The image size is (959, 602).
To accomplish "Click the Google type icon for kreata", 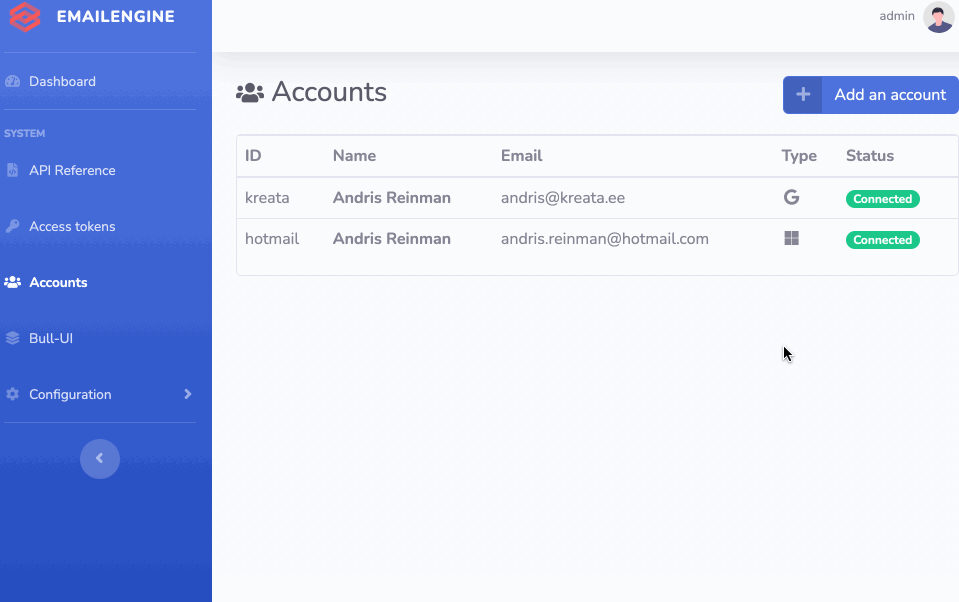I will [x=791, y=197].
